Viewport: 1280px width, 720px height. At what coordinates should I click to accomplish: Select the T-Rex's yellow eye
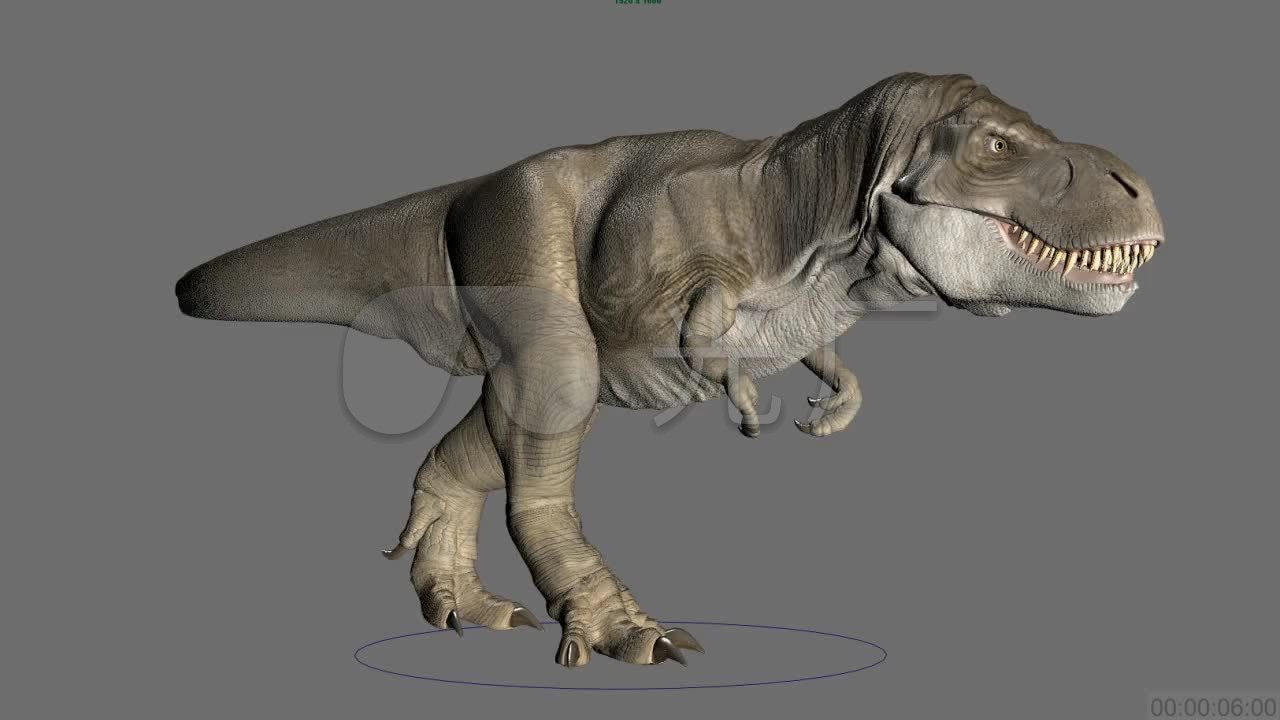pyautogui.click(x=998, y=146)
